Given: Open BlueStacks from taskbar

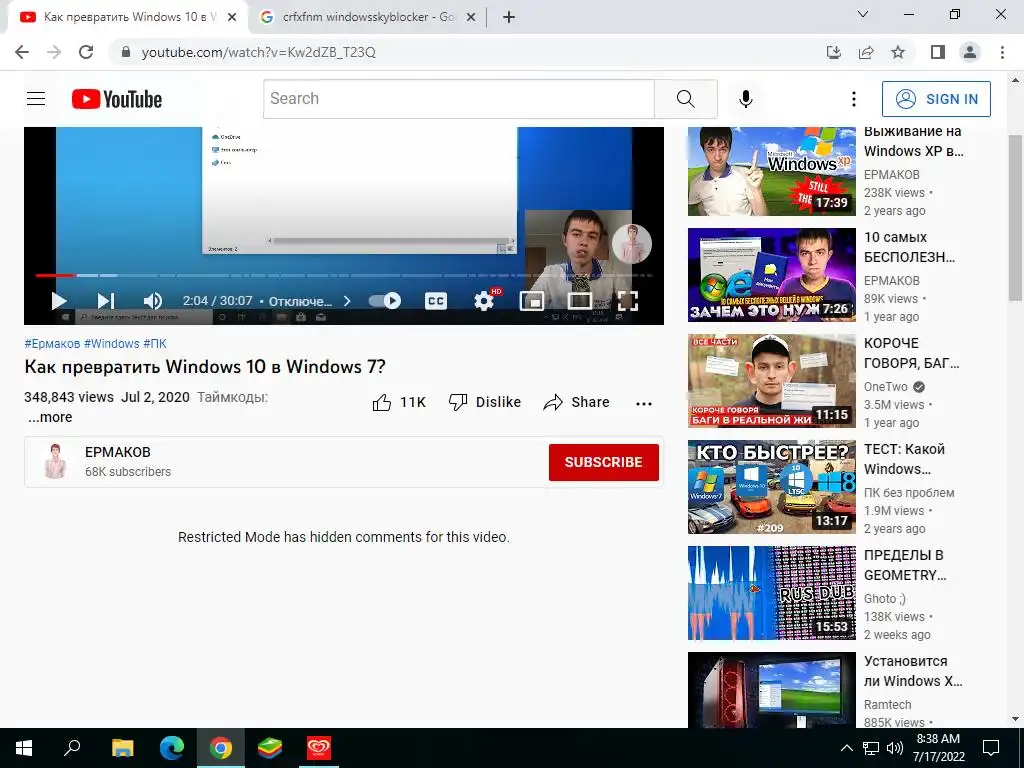Looking at the screenshot, I should [x=270, y=748].
